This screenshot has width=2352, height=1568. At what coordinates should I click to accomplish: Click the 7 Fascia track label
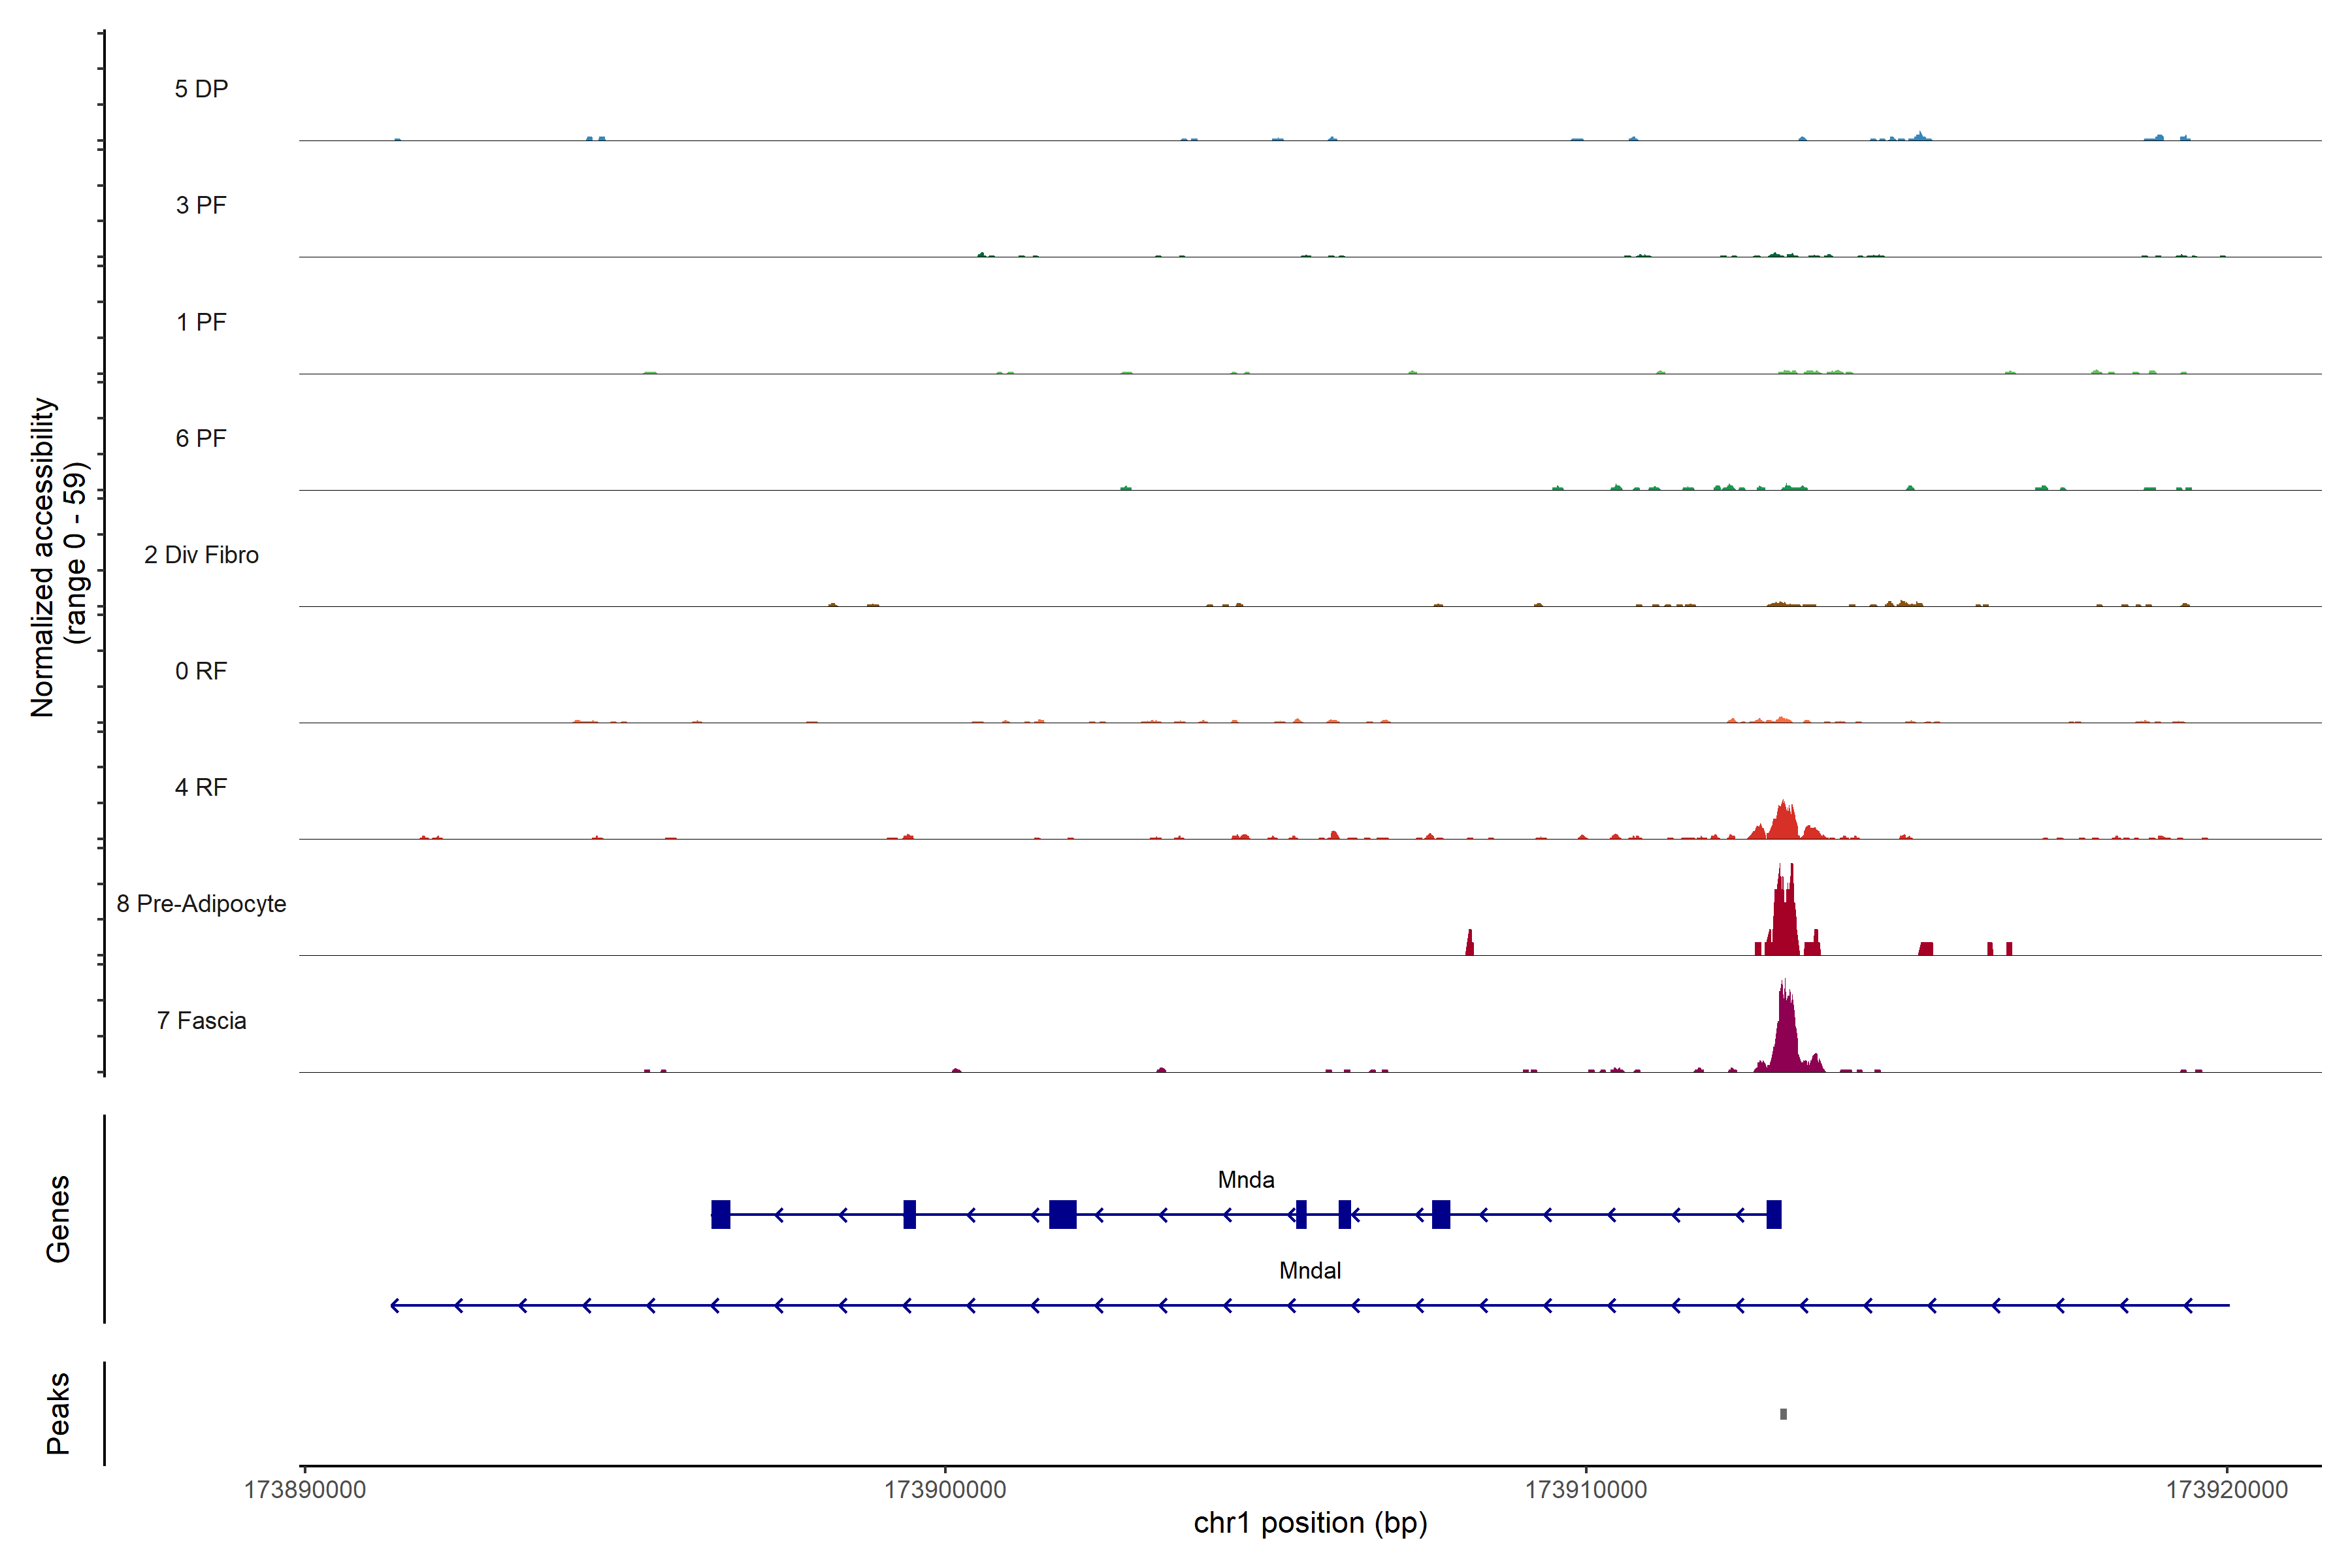201,1020
